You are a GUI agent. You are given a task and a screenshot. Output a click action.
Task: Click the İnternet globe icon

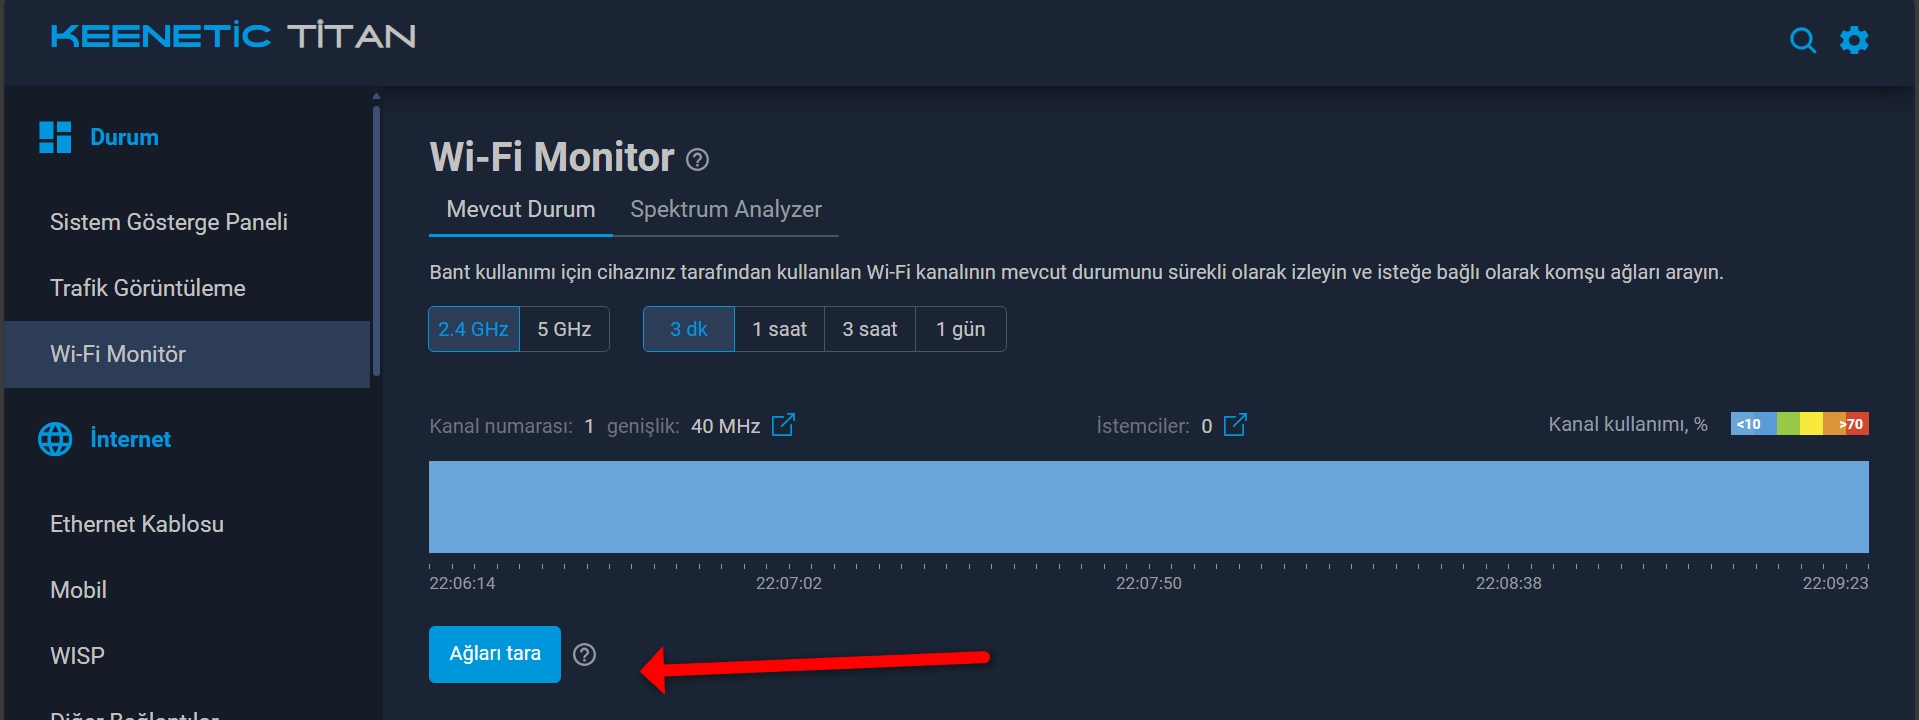click(55, 439)
